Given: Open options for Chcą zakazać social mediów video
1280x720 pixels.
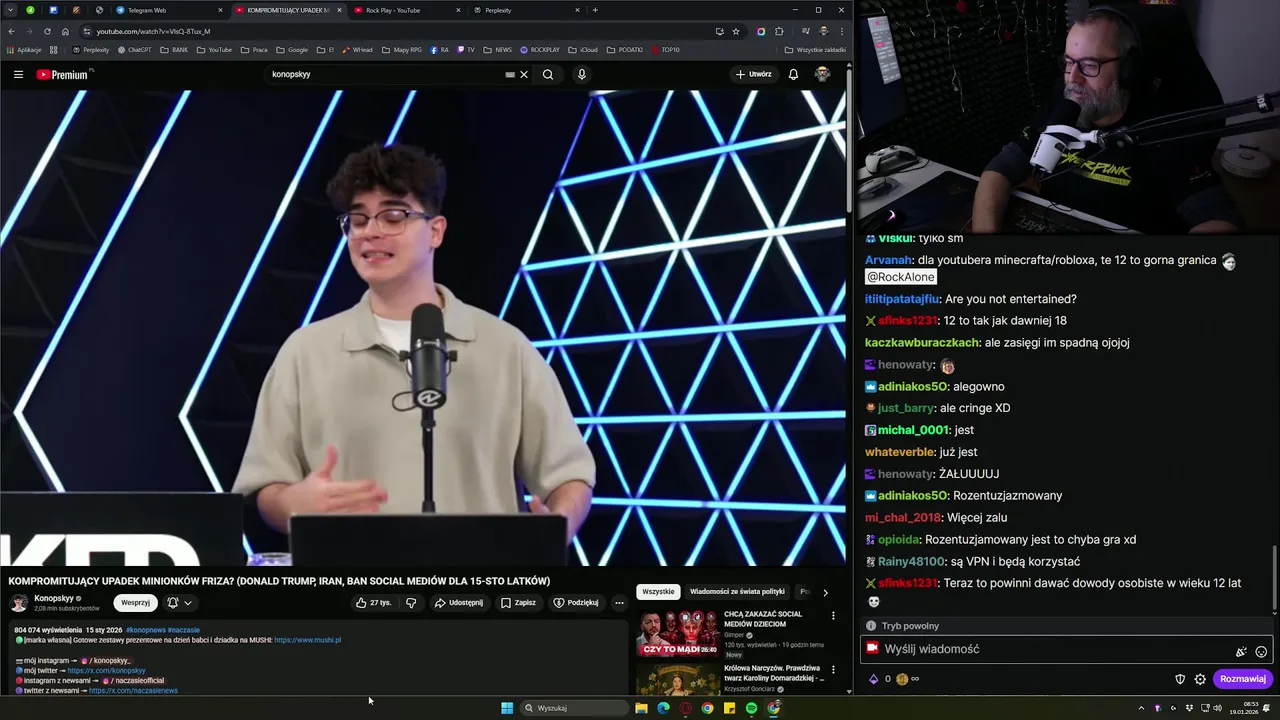Looking at the screenshot, I should coord(833,616).
